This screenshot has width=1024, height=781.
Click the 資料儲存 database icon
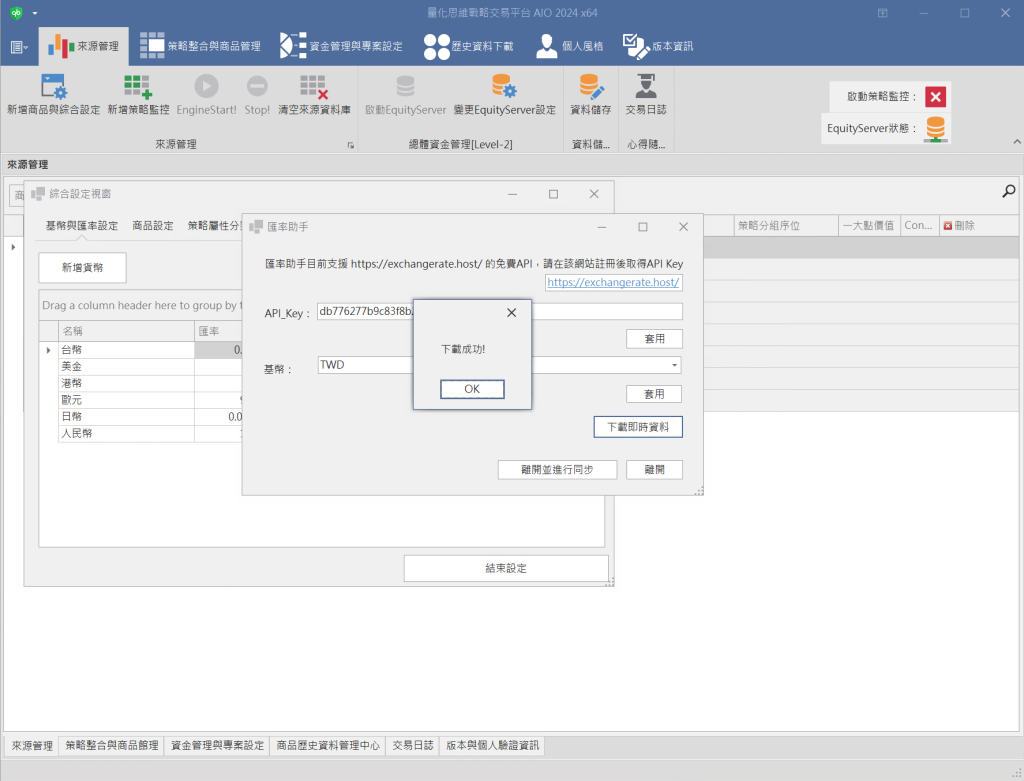click(590, 87)
